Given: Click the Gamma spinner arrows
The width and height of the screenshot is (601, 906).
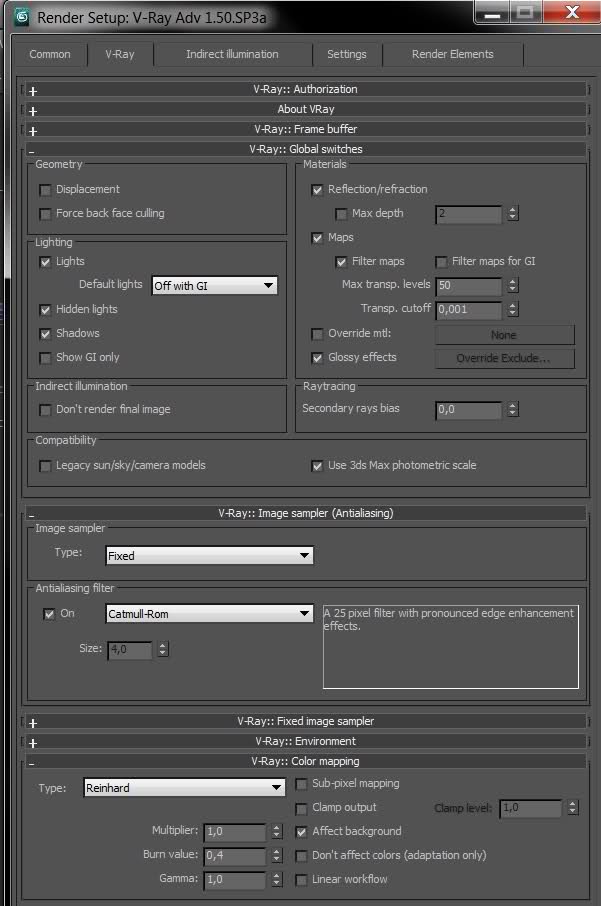Looking at the screenshot, I should coord(277,880).
